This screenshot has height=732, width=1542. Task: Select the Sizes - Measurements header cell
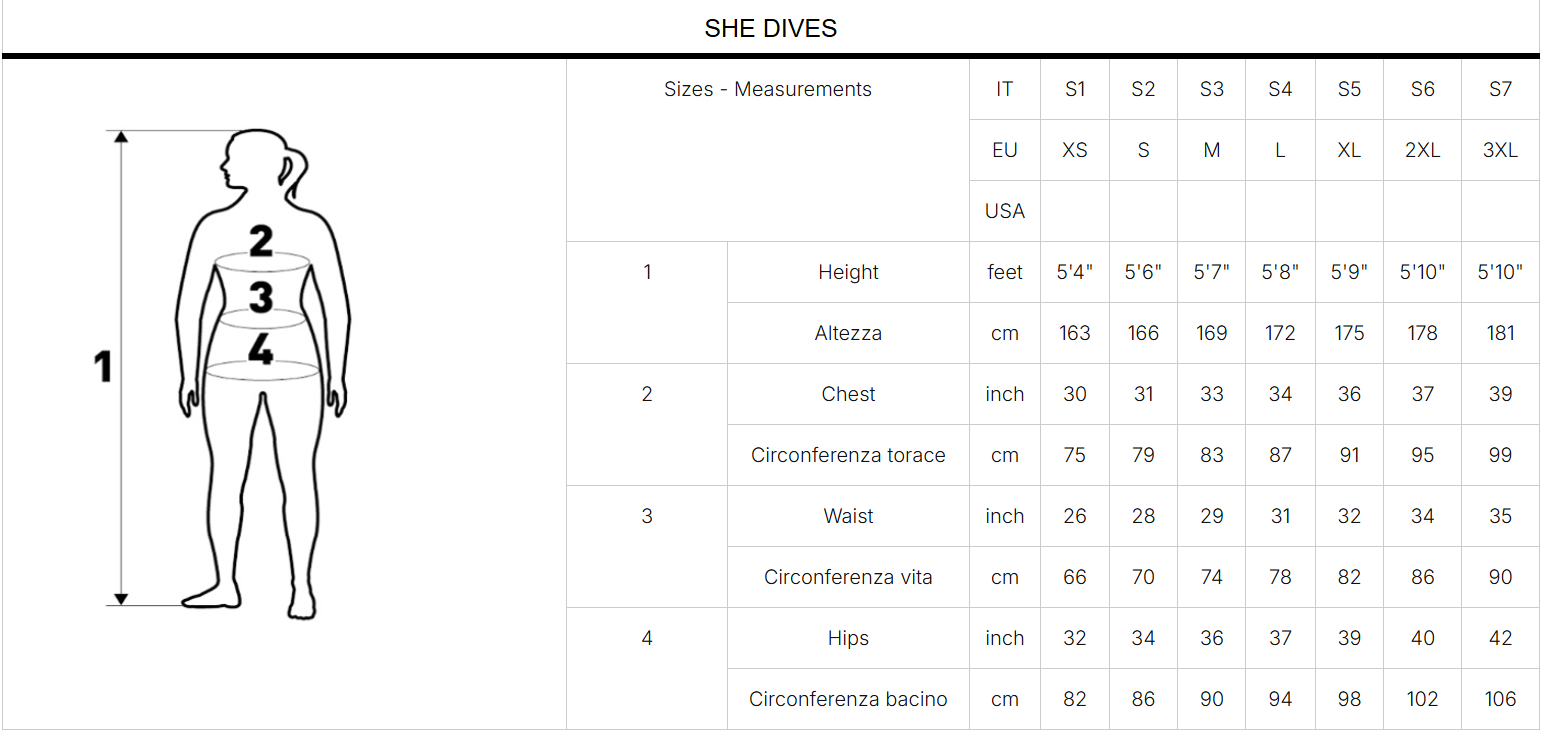point(768,89)
